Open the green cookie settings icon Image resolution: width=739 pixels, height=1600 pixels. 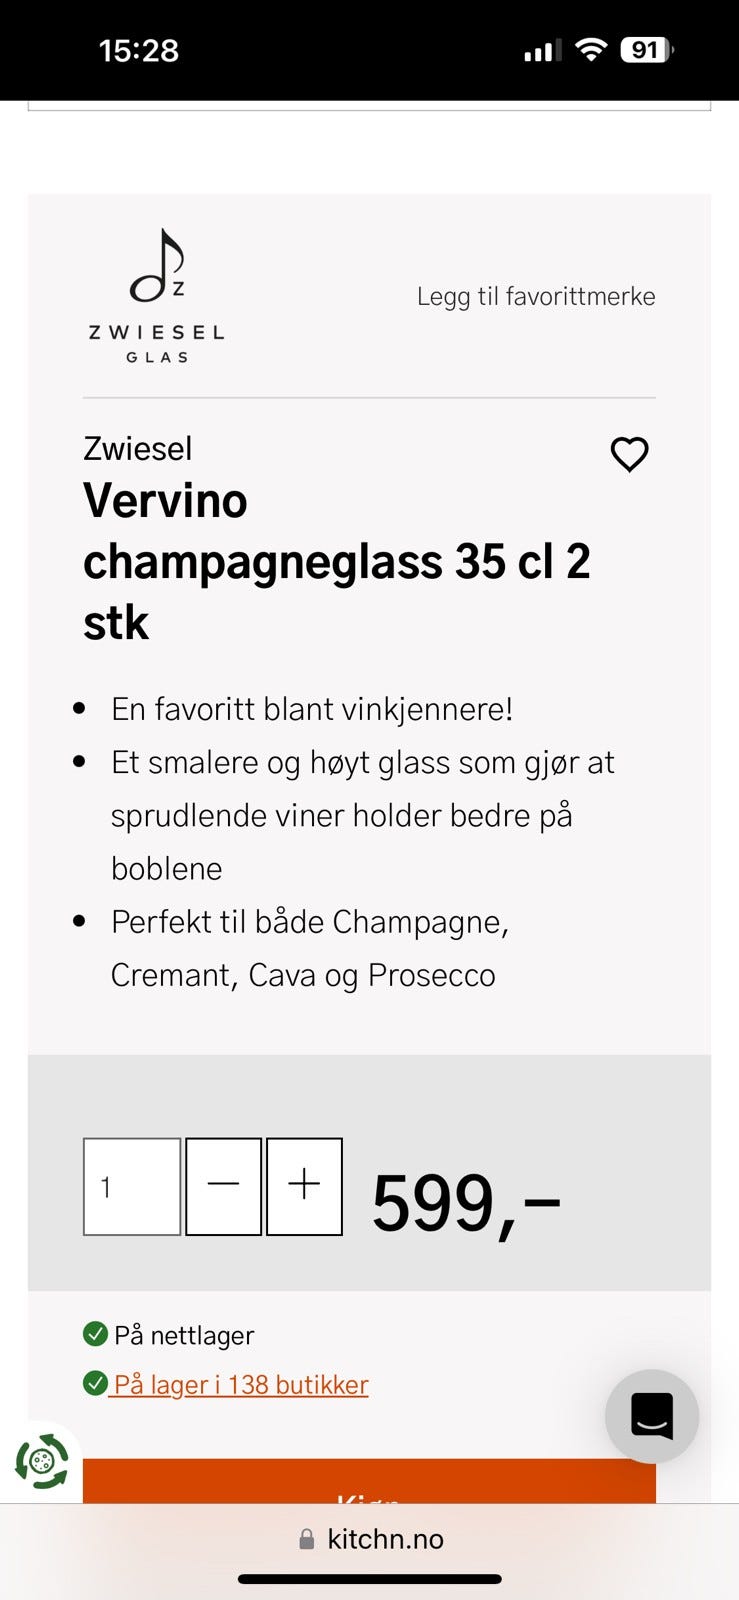point(41,1461)
